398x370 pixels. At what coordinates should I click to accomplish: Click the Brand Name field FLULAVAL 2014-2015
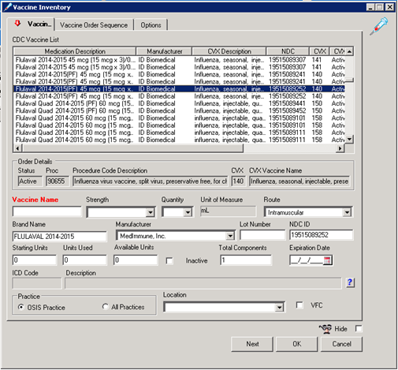pos(60,236)
